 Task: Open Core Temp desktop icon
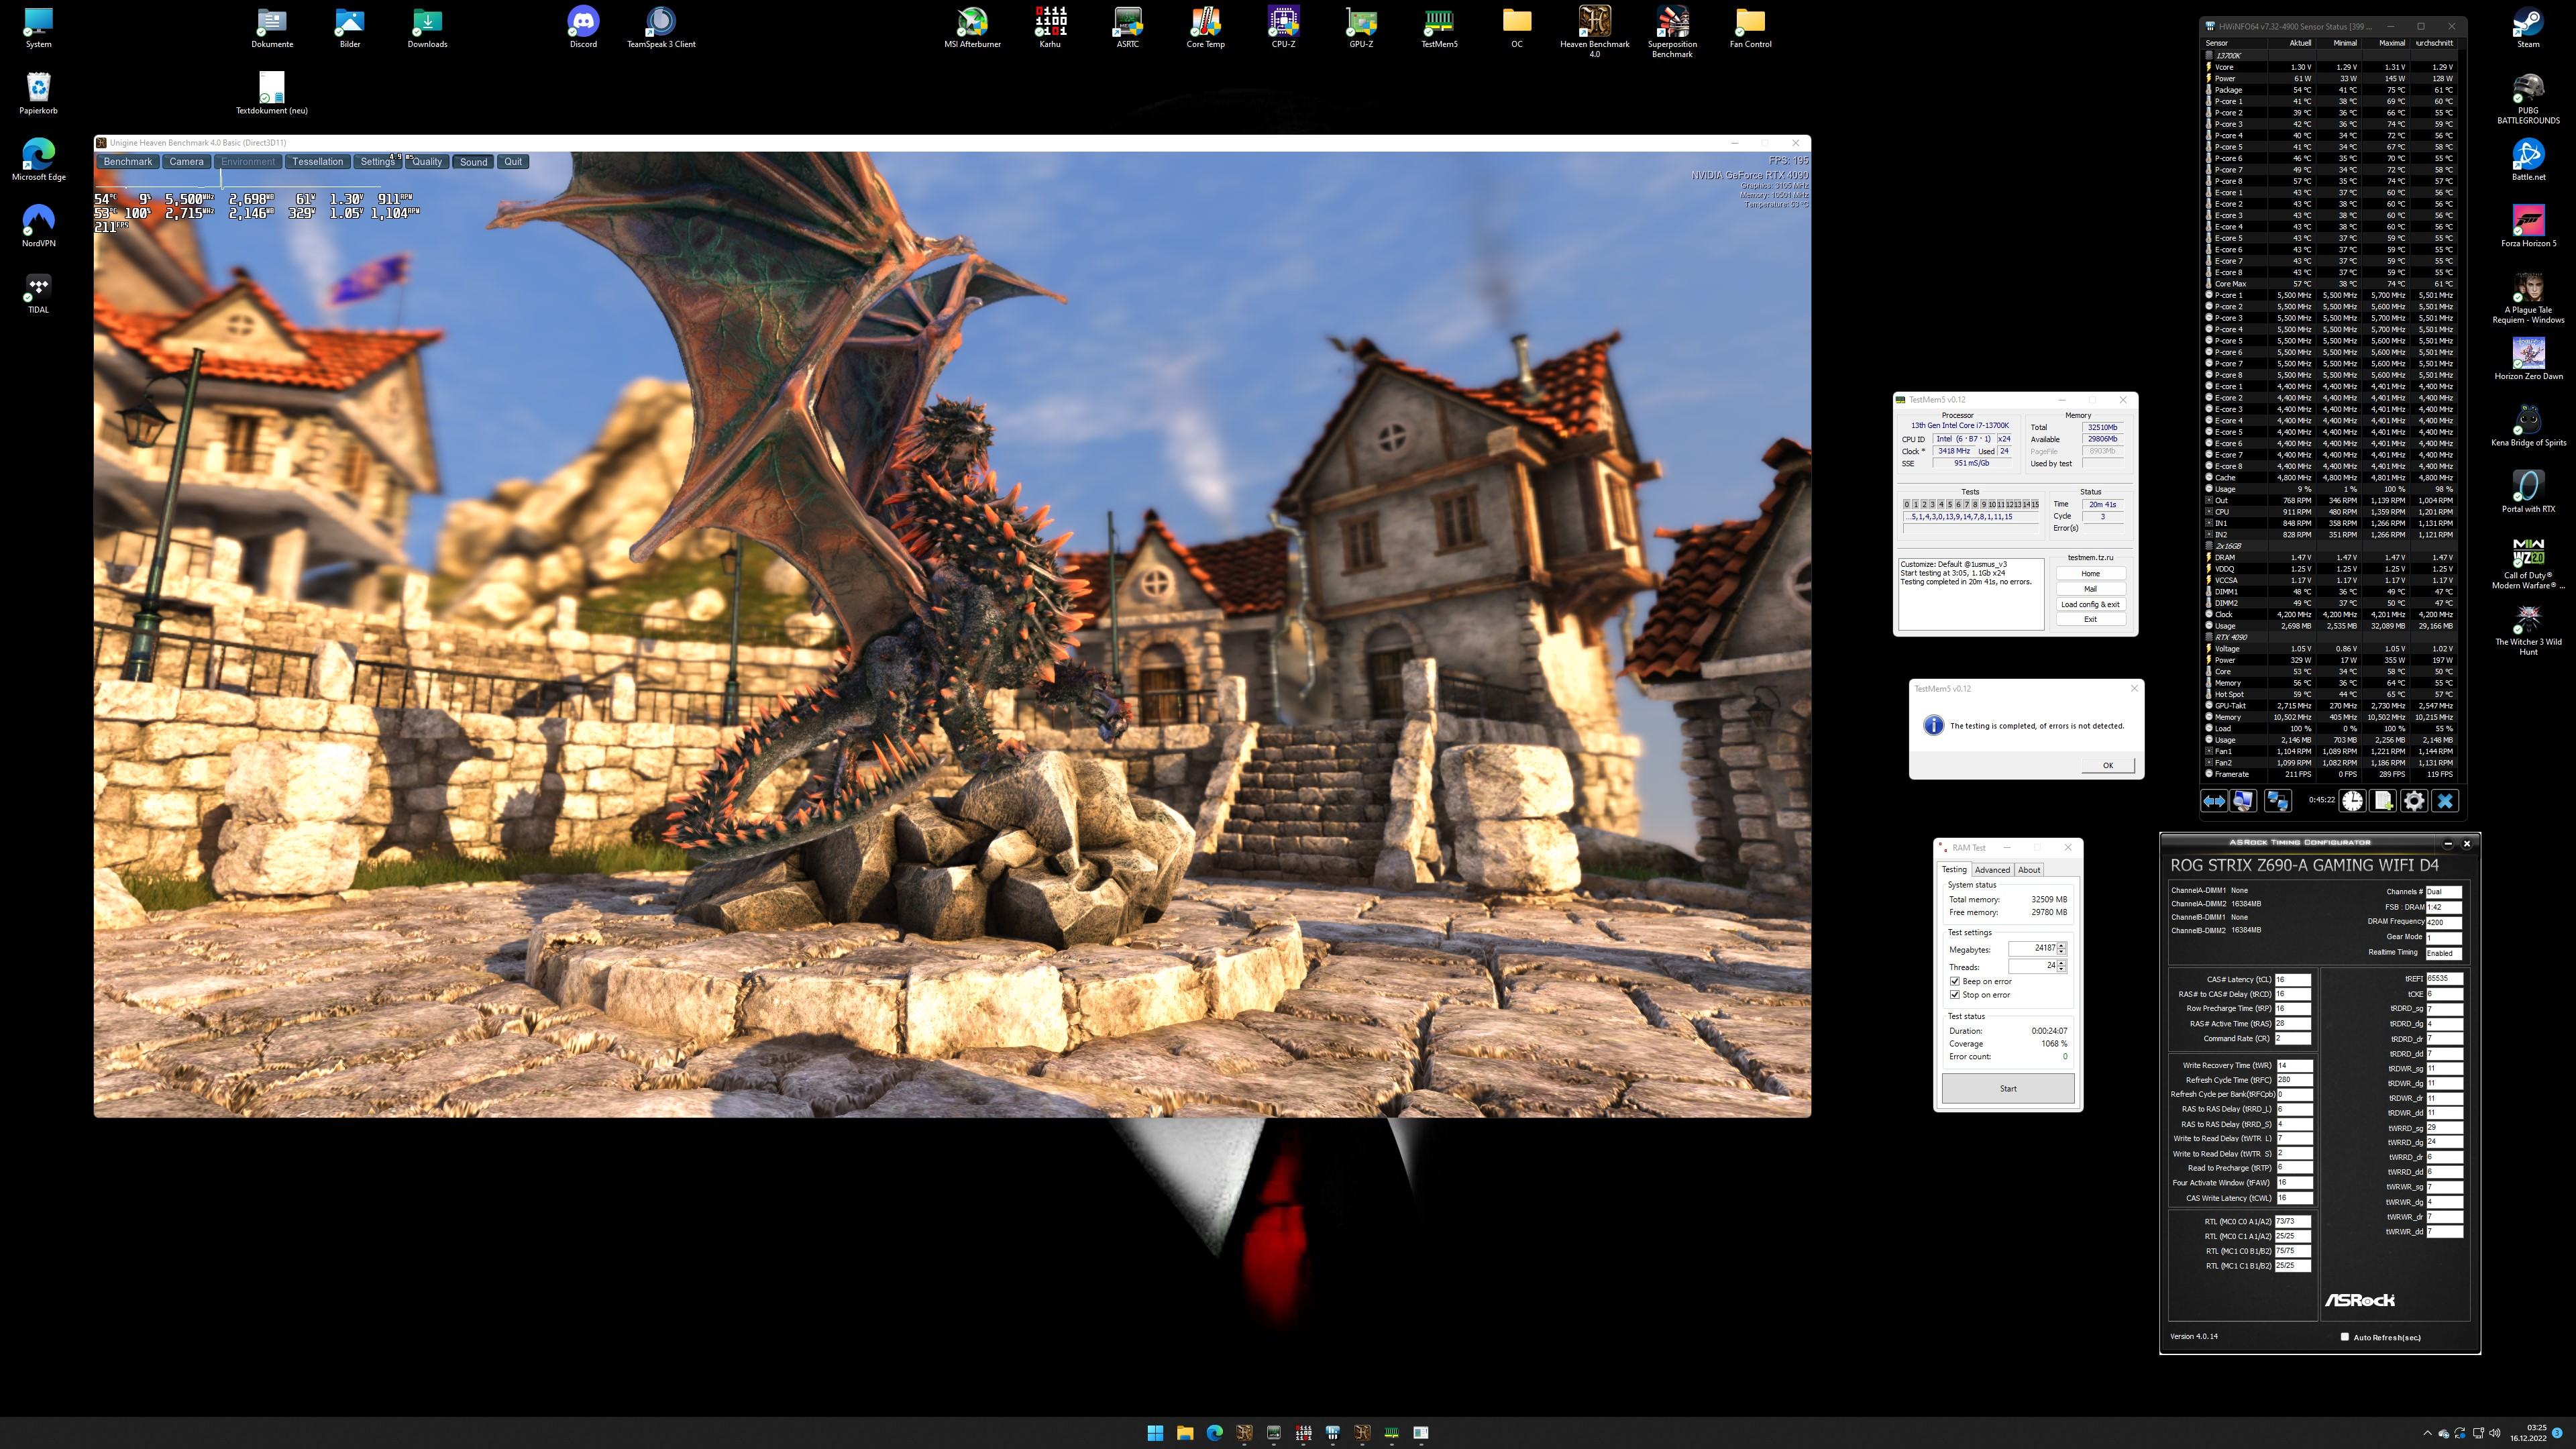point(1205,28)
